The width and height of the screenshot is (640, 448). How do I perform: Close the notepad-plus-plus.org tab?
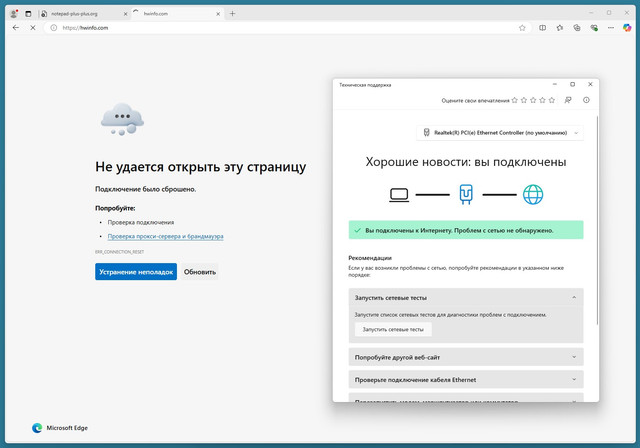(125, 14)
